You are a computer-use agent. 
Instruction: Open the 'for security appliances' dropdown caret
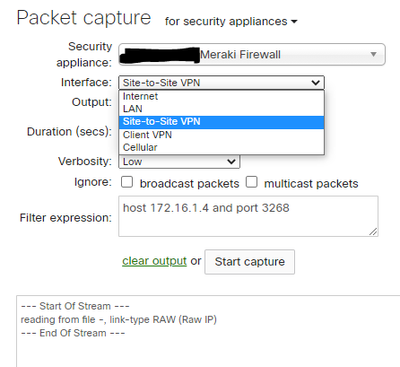pyautogui.click(x=294, y=22)
